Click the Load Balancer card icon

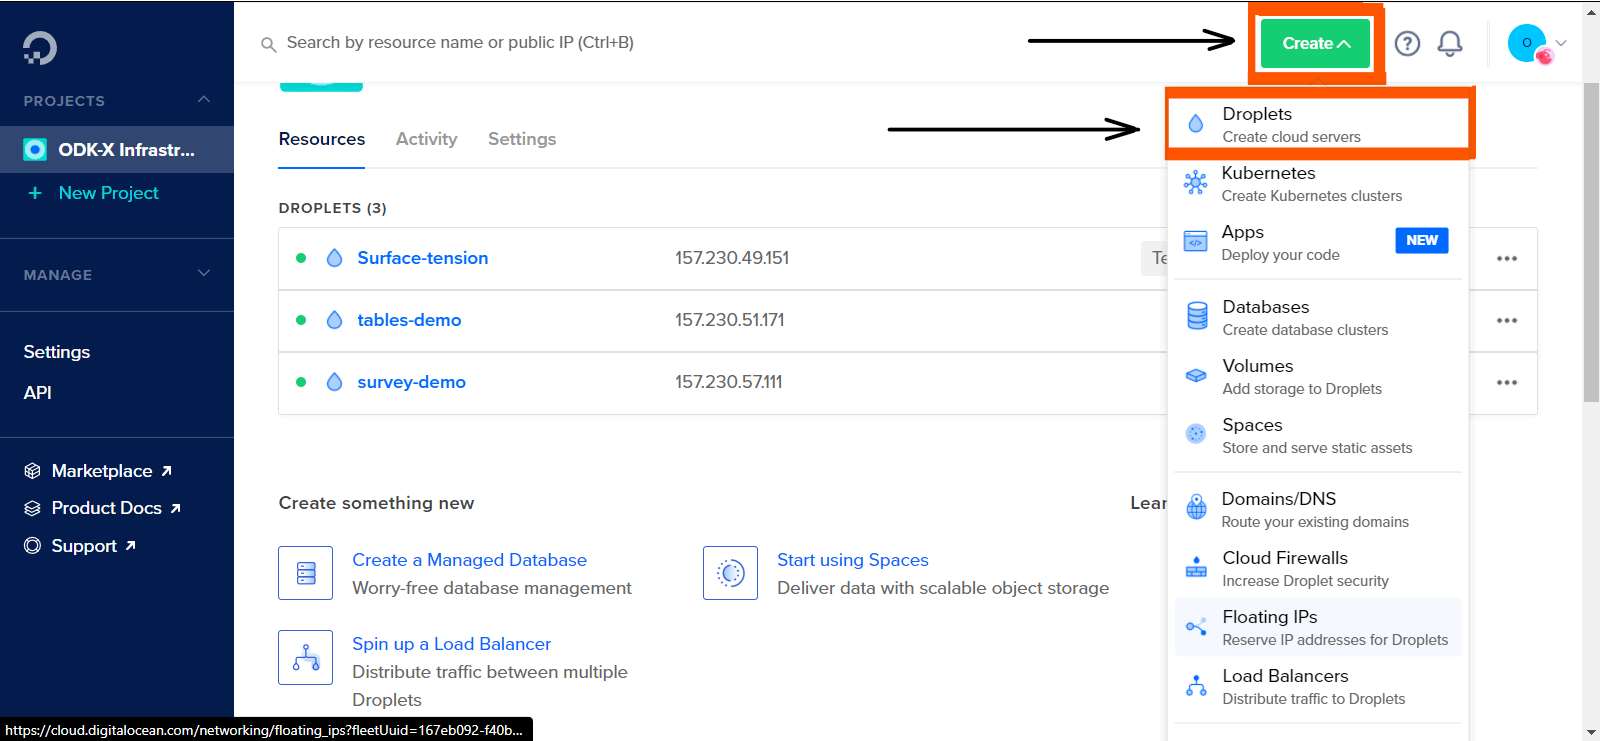[306, 657]
